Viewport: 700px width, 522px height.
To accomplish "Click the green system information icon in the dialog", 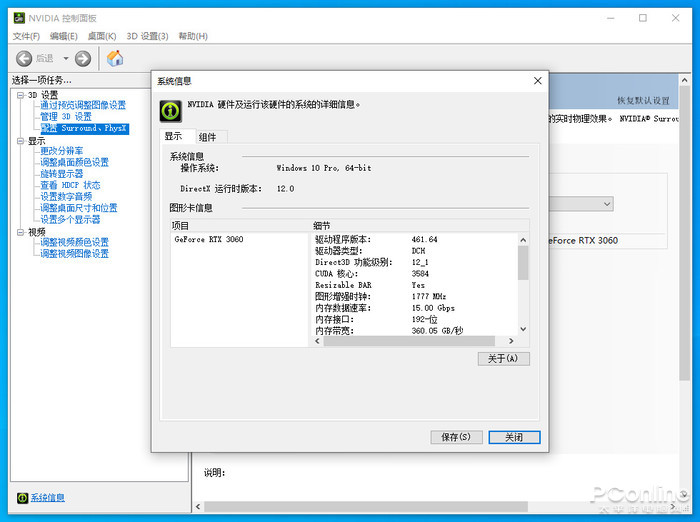I will (x=171, y=111).
